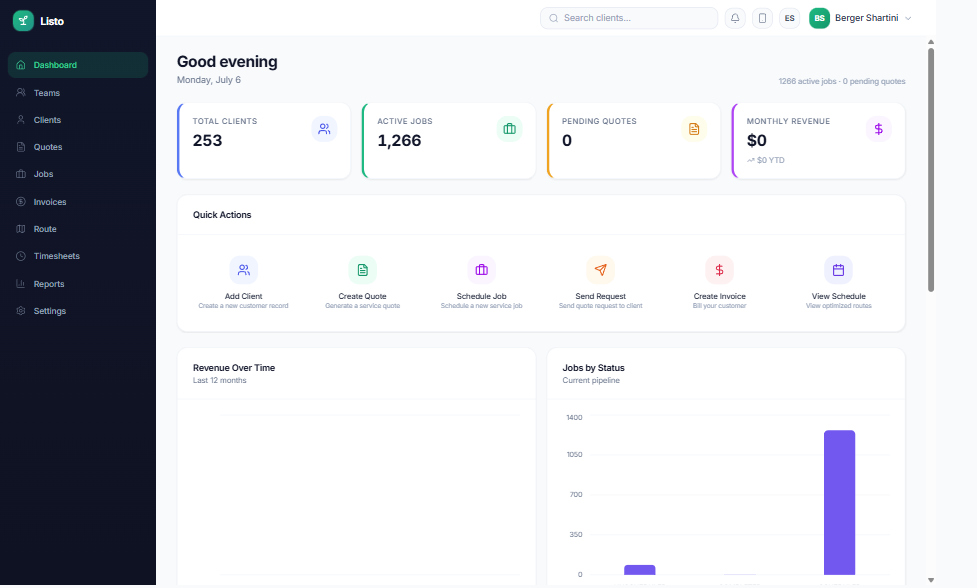Click the Listo logo icon

click(23, 21)
